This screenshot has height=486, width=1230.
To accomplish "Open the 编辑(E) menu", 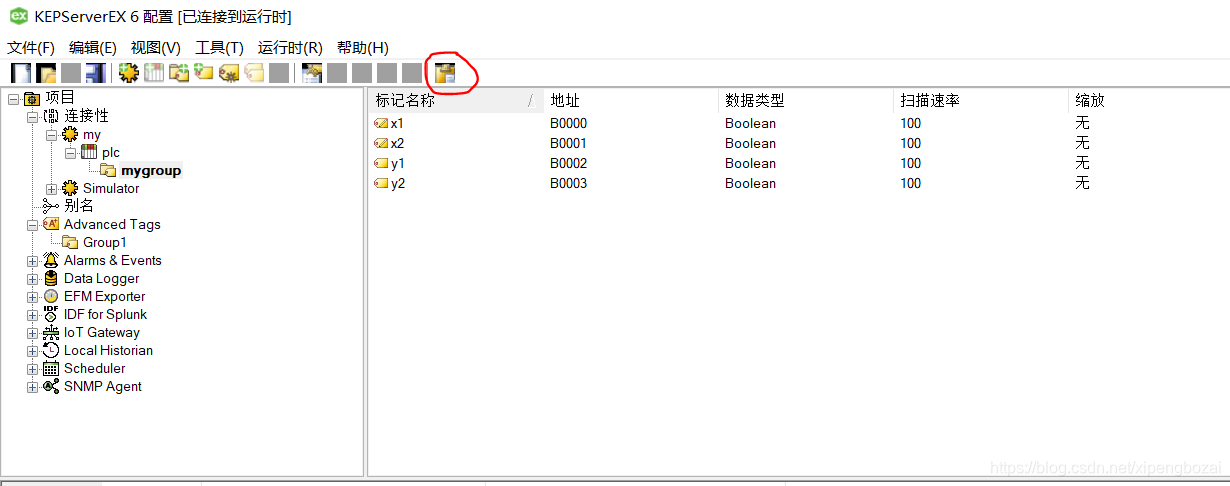I will click(93, 47).
